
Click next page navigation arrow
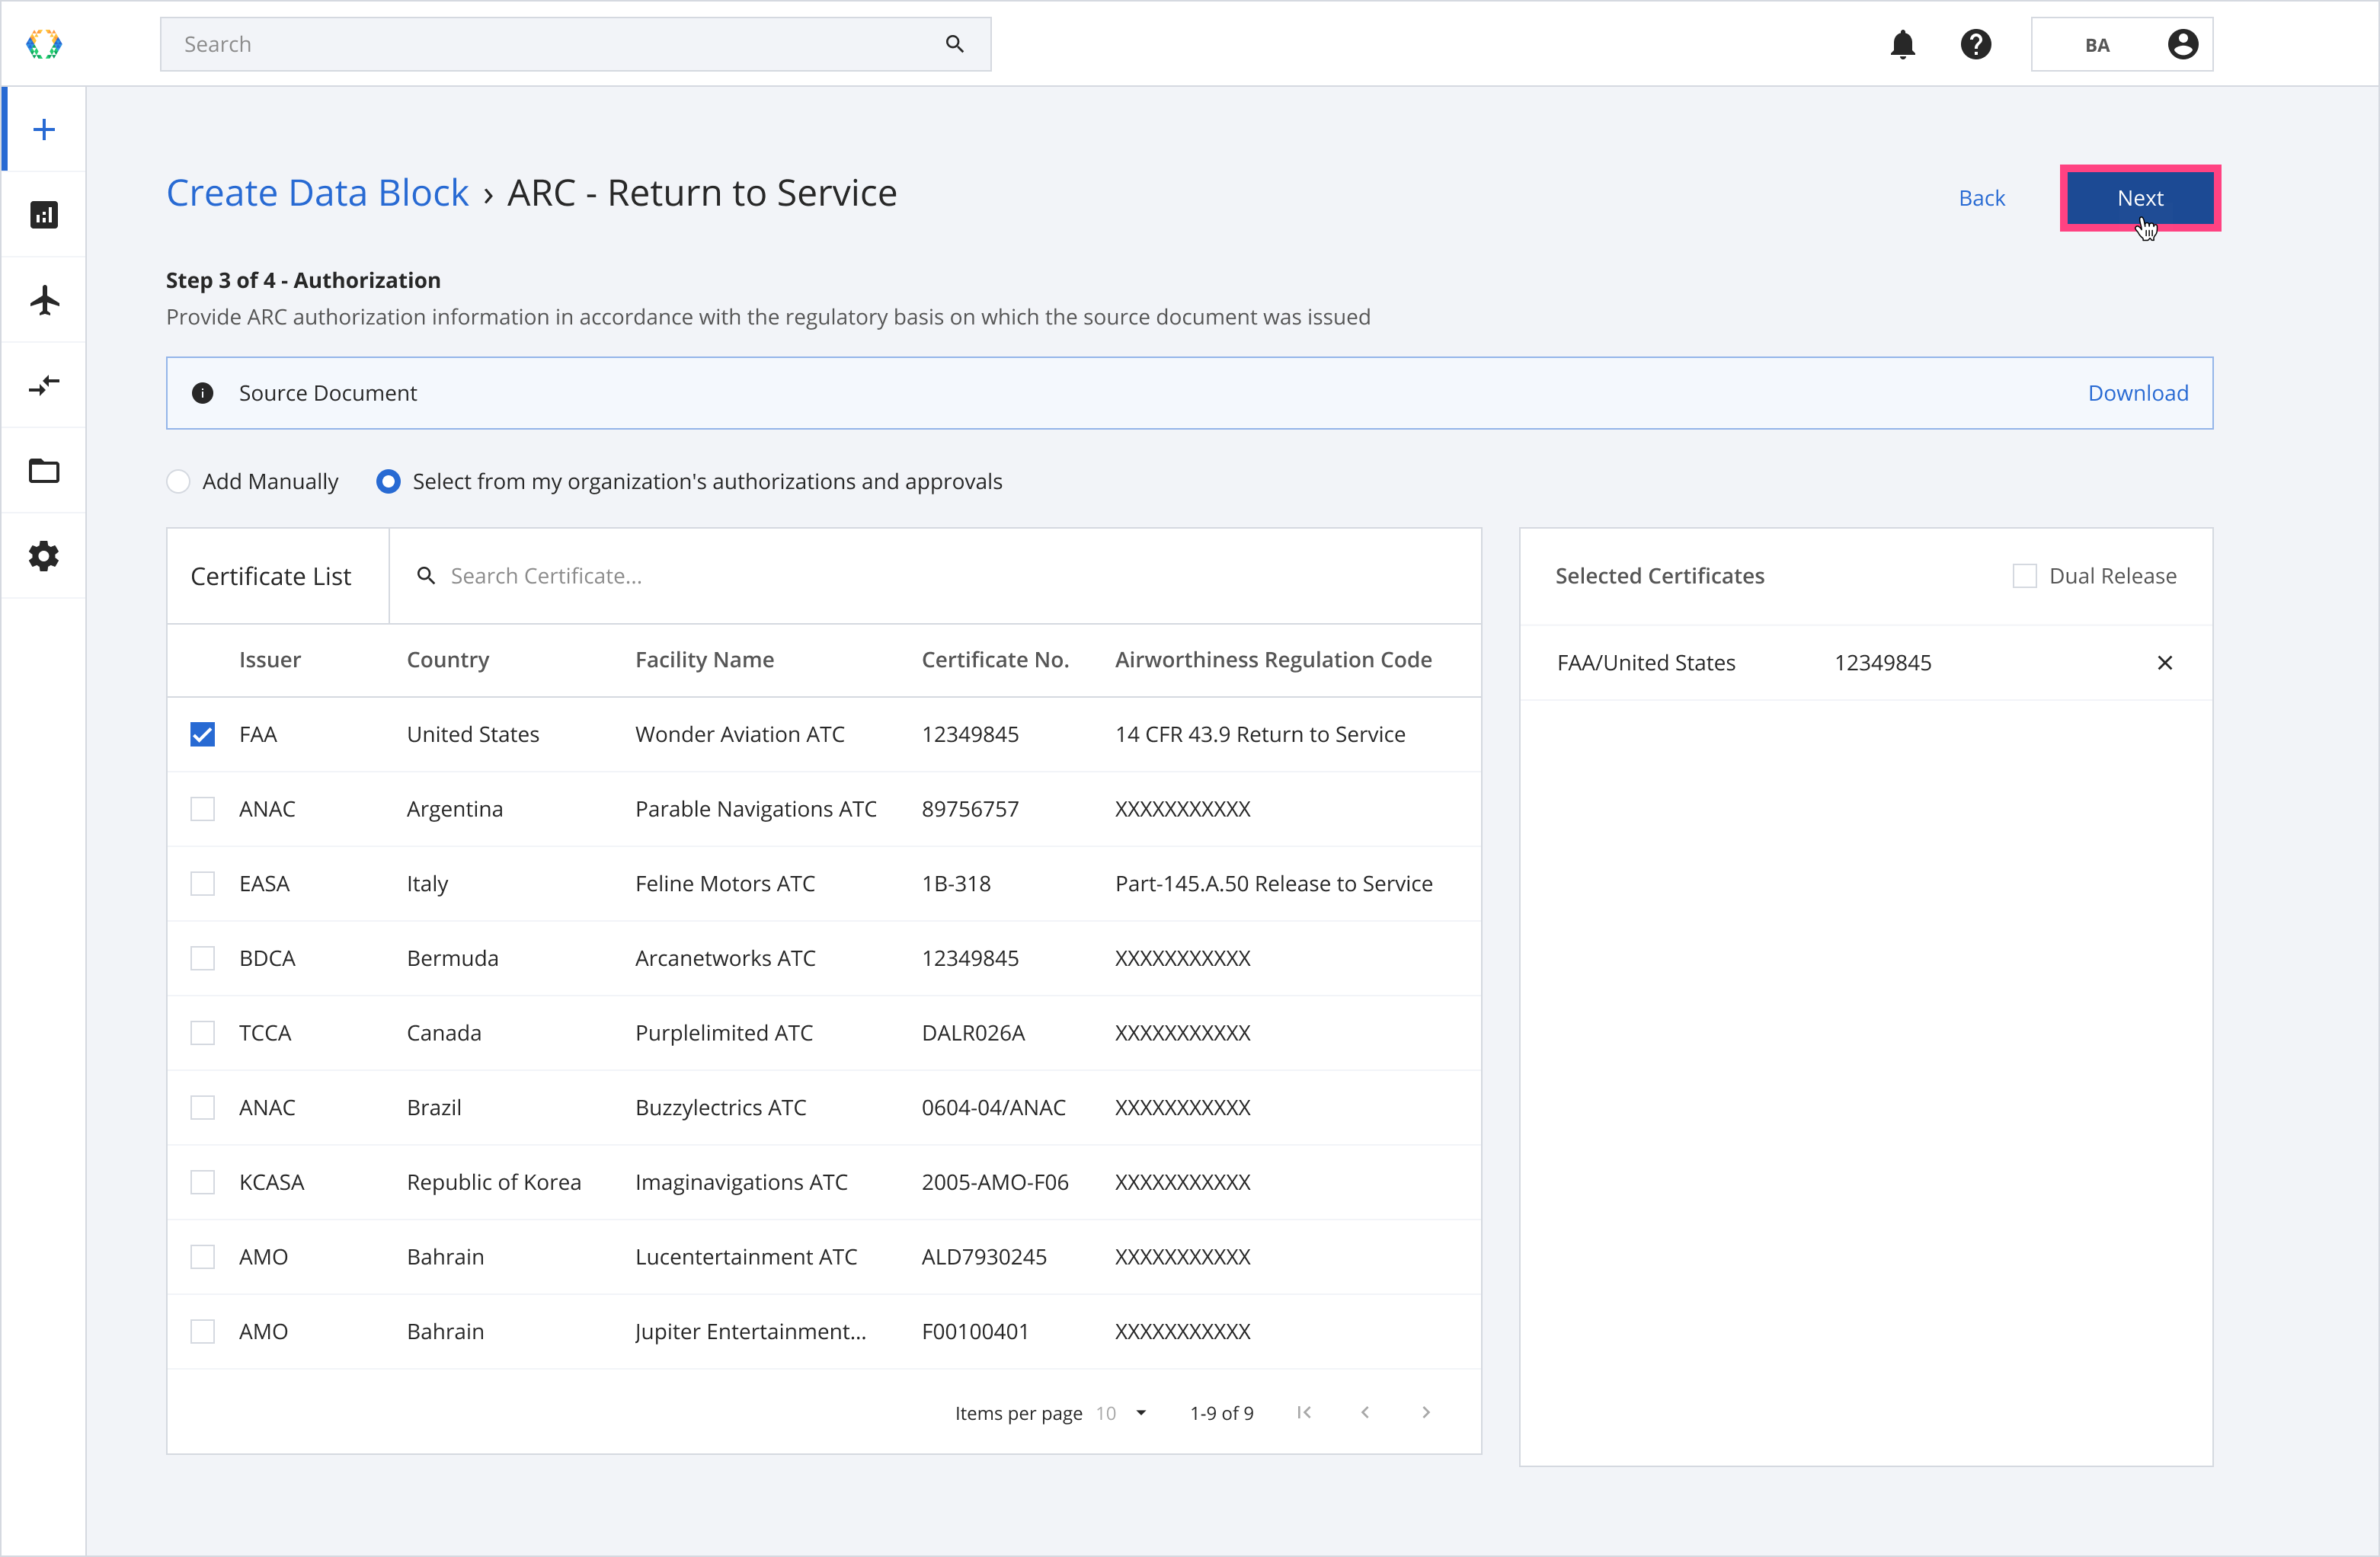1426,1411
